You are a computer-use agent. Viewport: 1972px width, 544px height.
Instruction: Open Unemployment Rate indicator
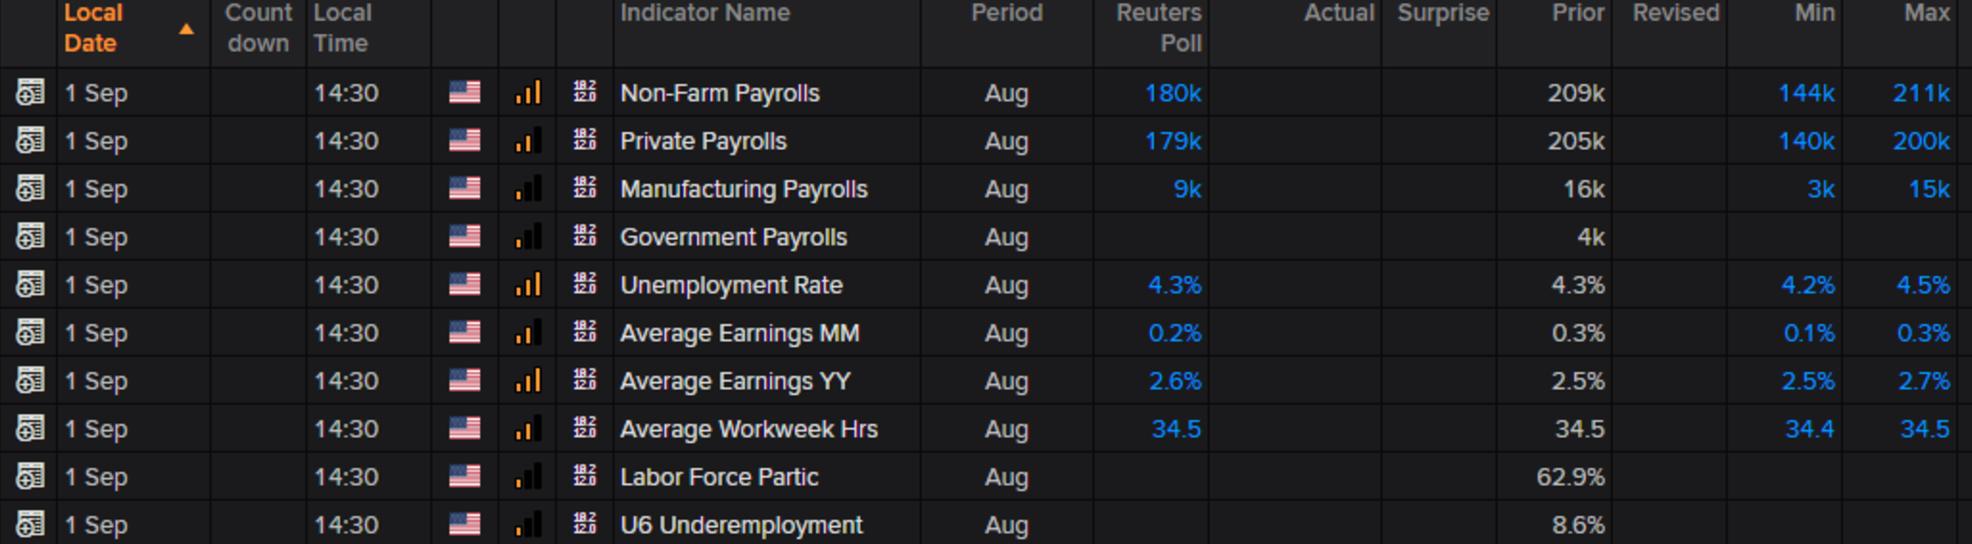[x=731, y=285]
